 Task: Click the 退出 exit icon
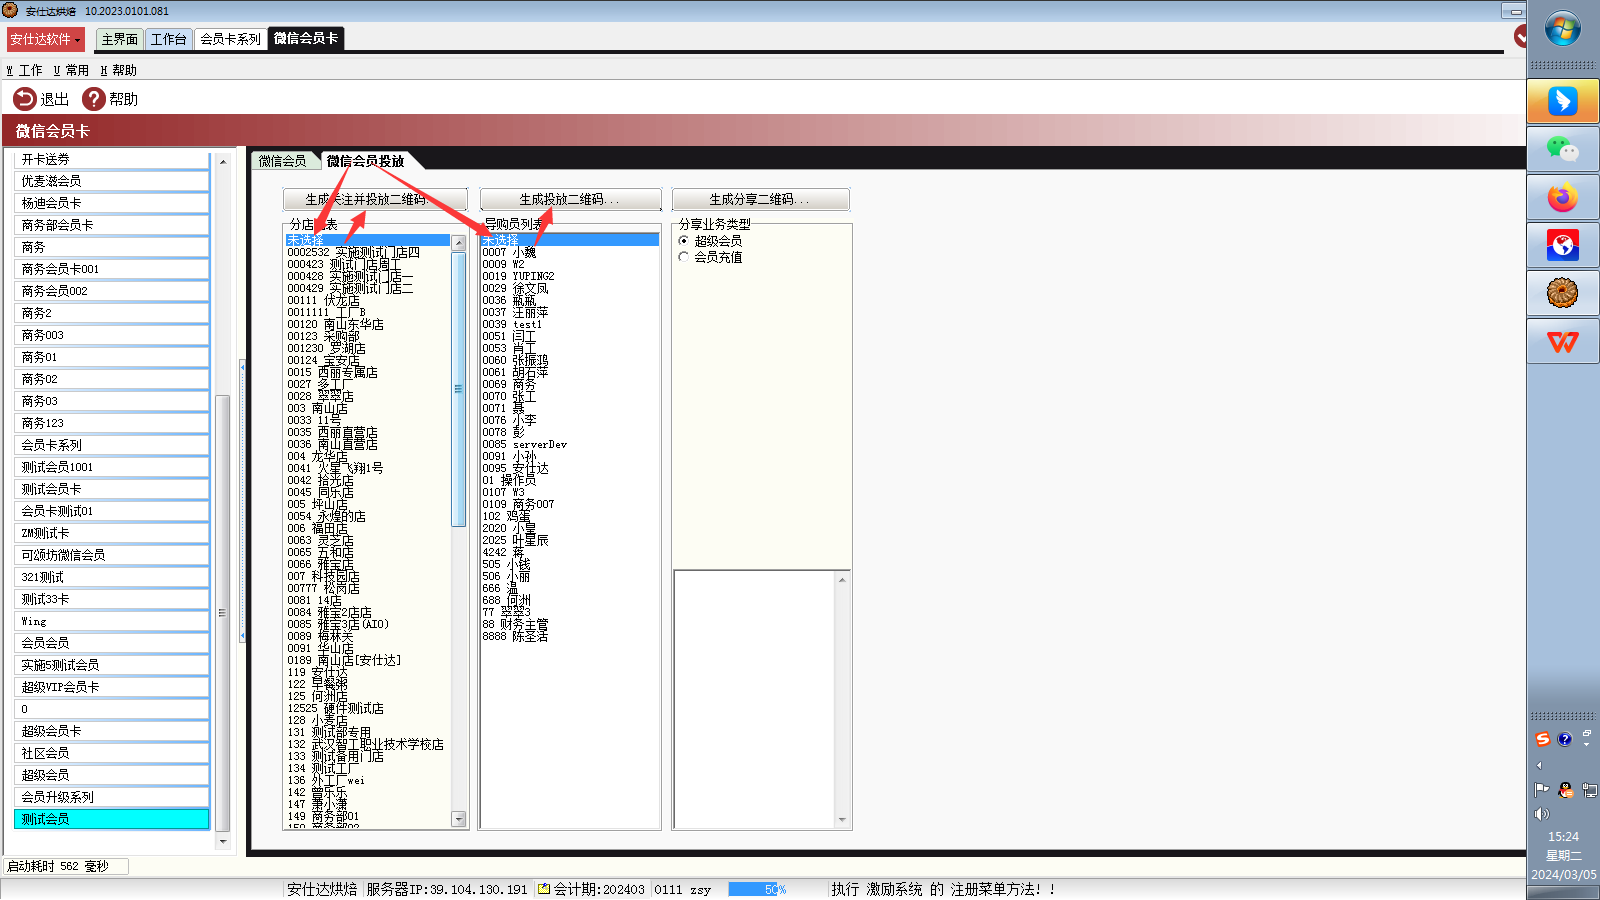pos(24,99)
